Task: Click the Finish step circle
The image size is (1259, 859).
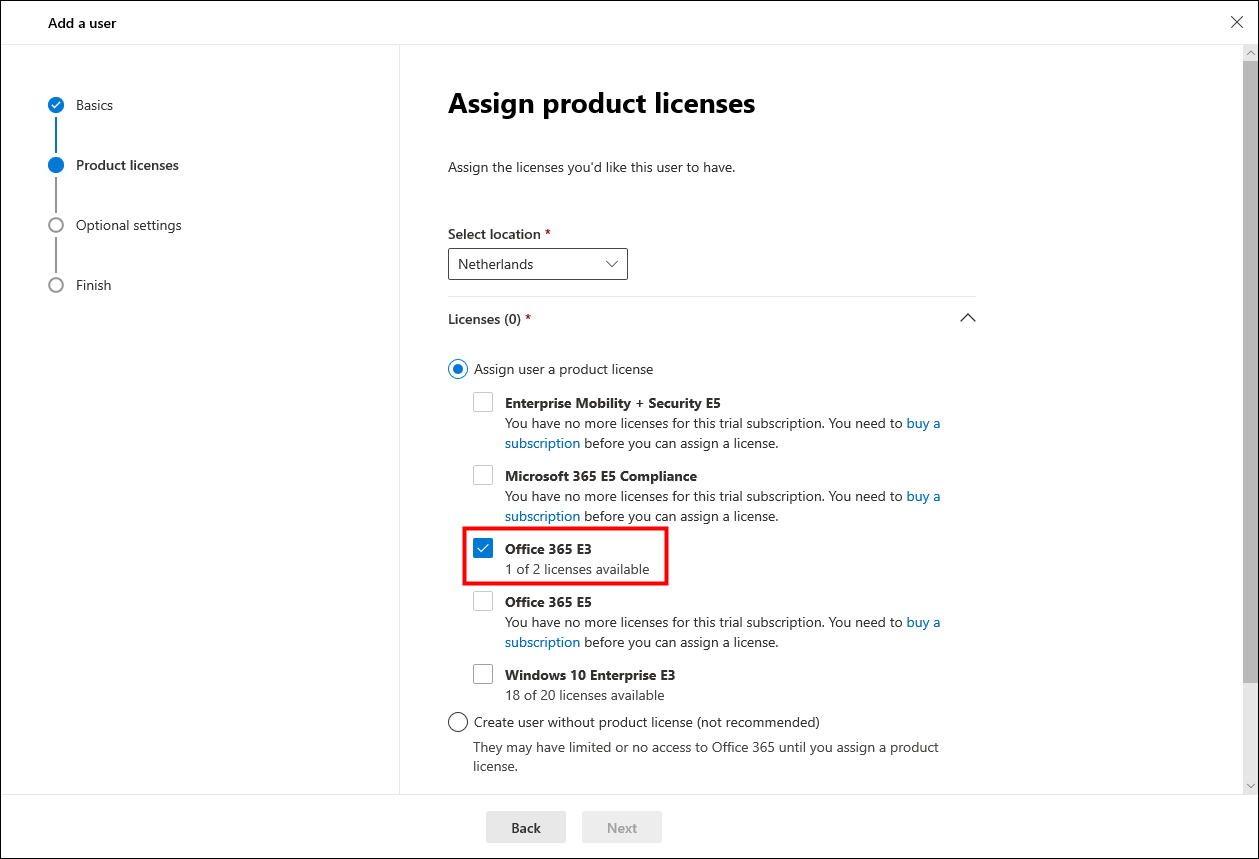Action: pyautogui.click(x=56, y=285)
